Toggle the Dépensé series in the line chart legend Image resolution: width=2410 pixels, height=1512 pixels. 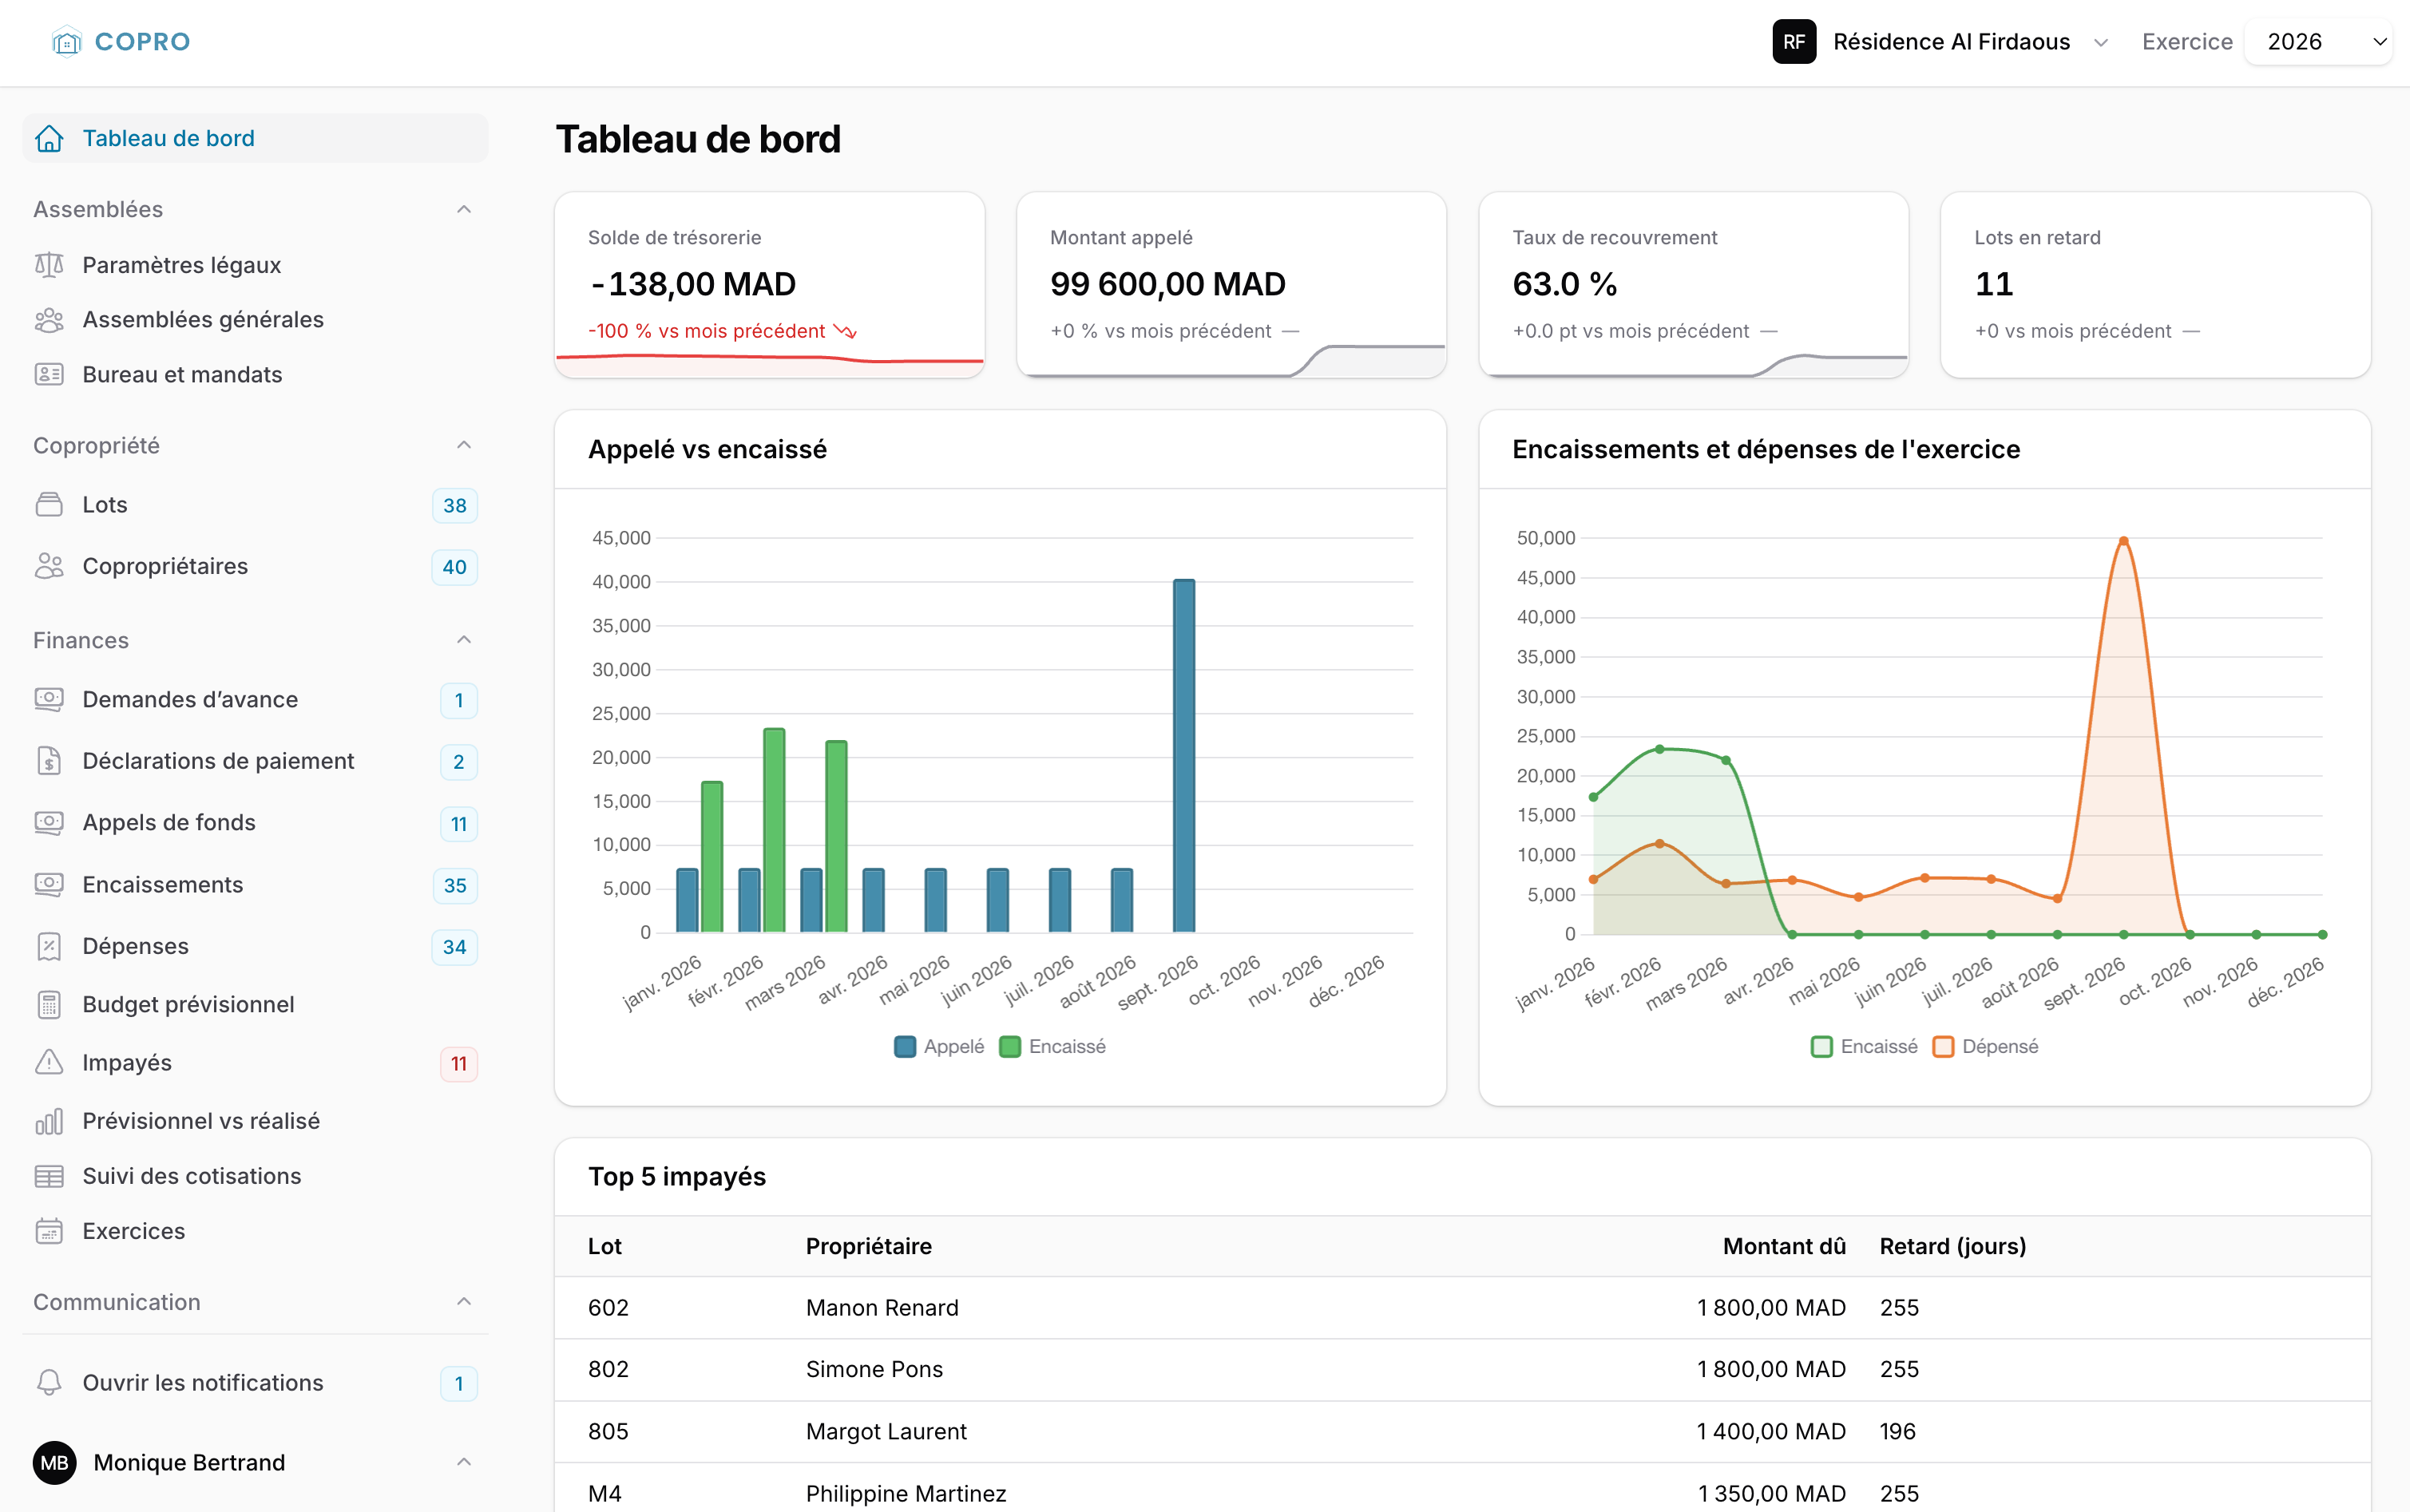coord(1985,1047)
